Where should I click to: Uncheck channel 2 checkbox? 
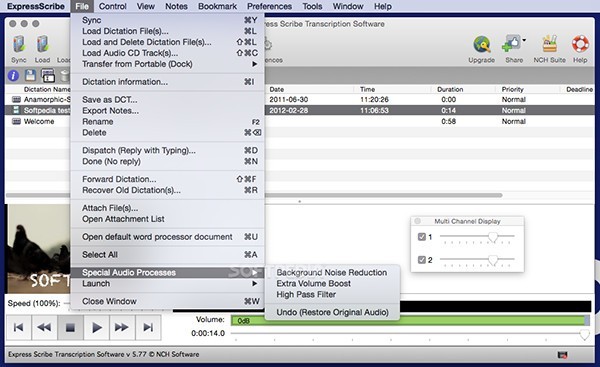tap(422, 260)
